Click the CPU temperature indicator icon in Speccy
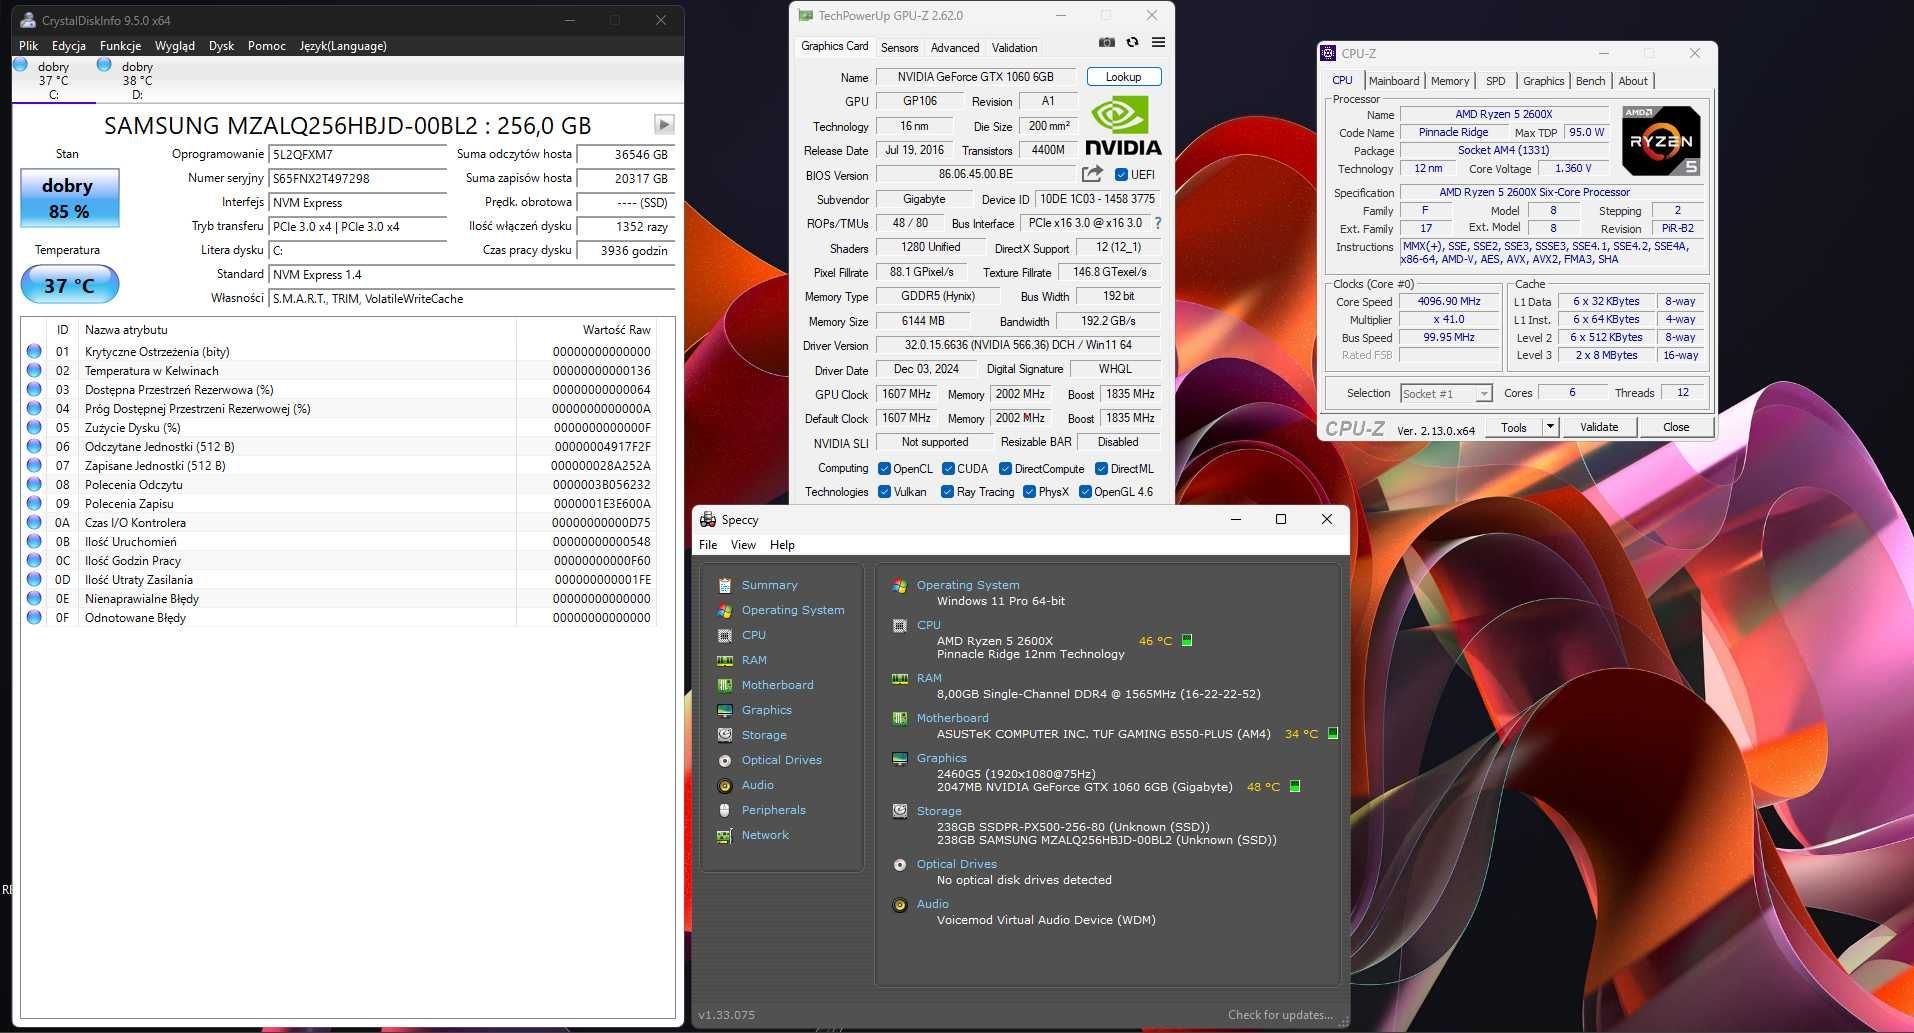This screenshot has height=1033, width=1914. pos(1187,640)
